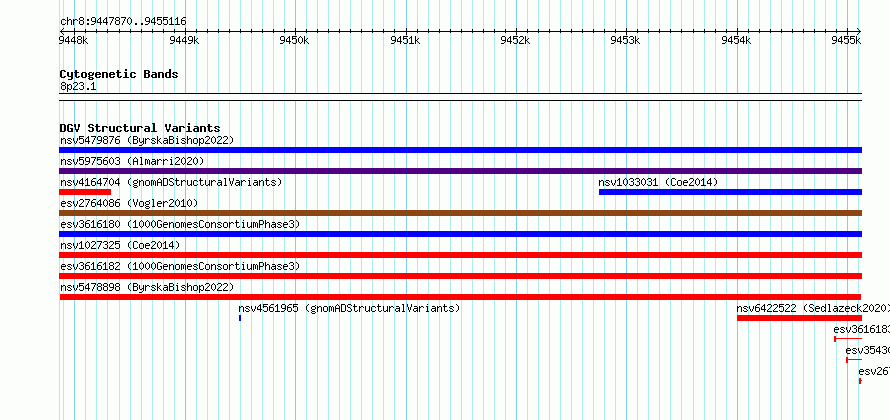Select the 8p23.1 cytogenetic band line
The image size is (890, 420).
point(460,97)
